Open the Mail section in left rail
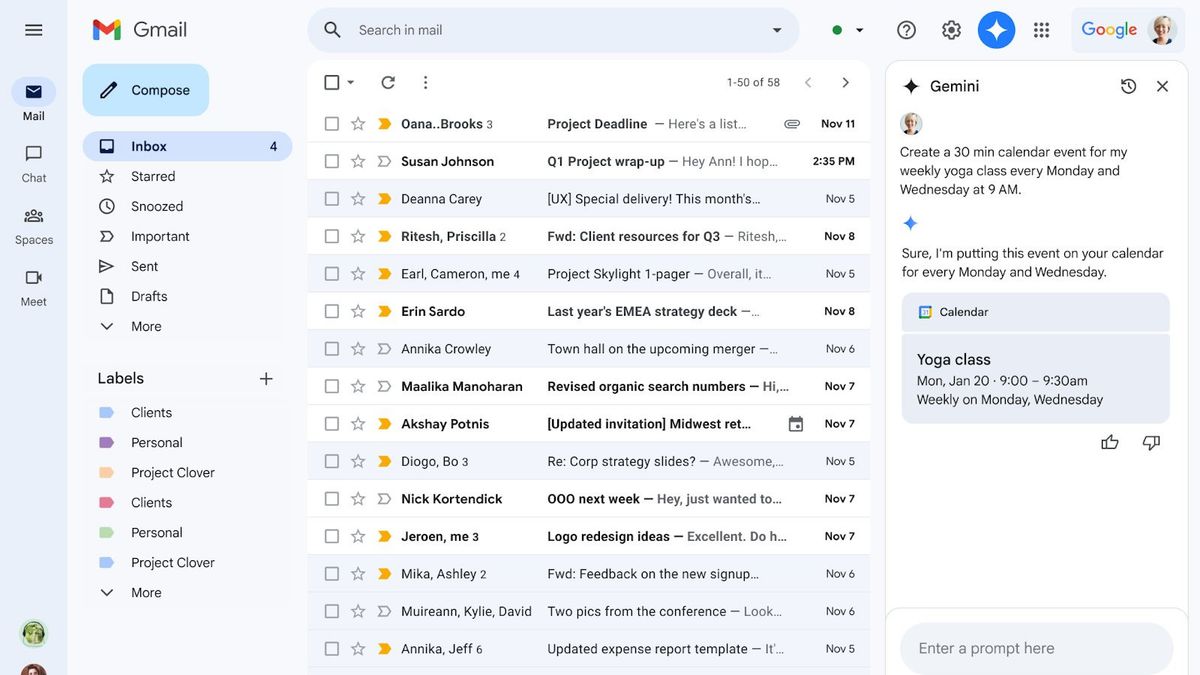 34,100
